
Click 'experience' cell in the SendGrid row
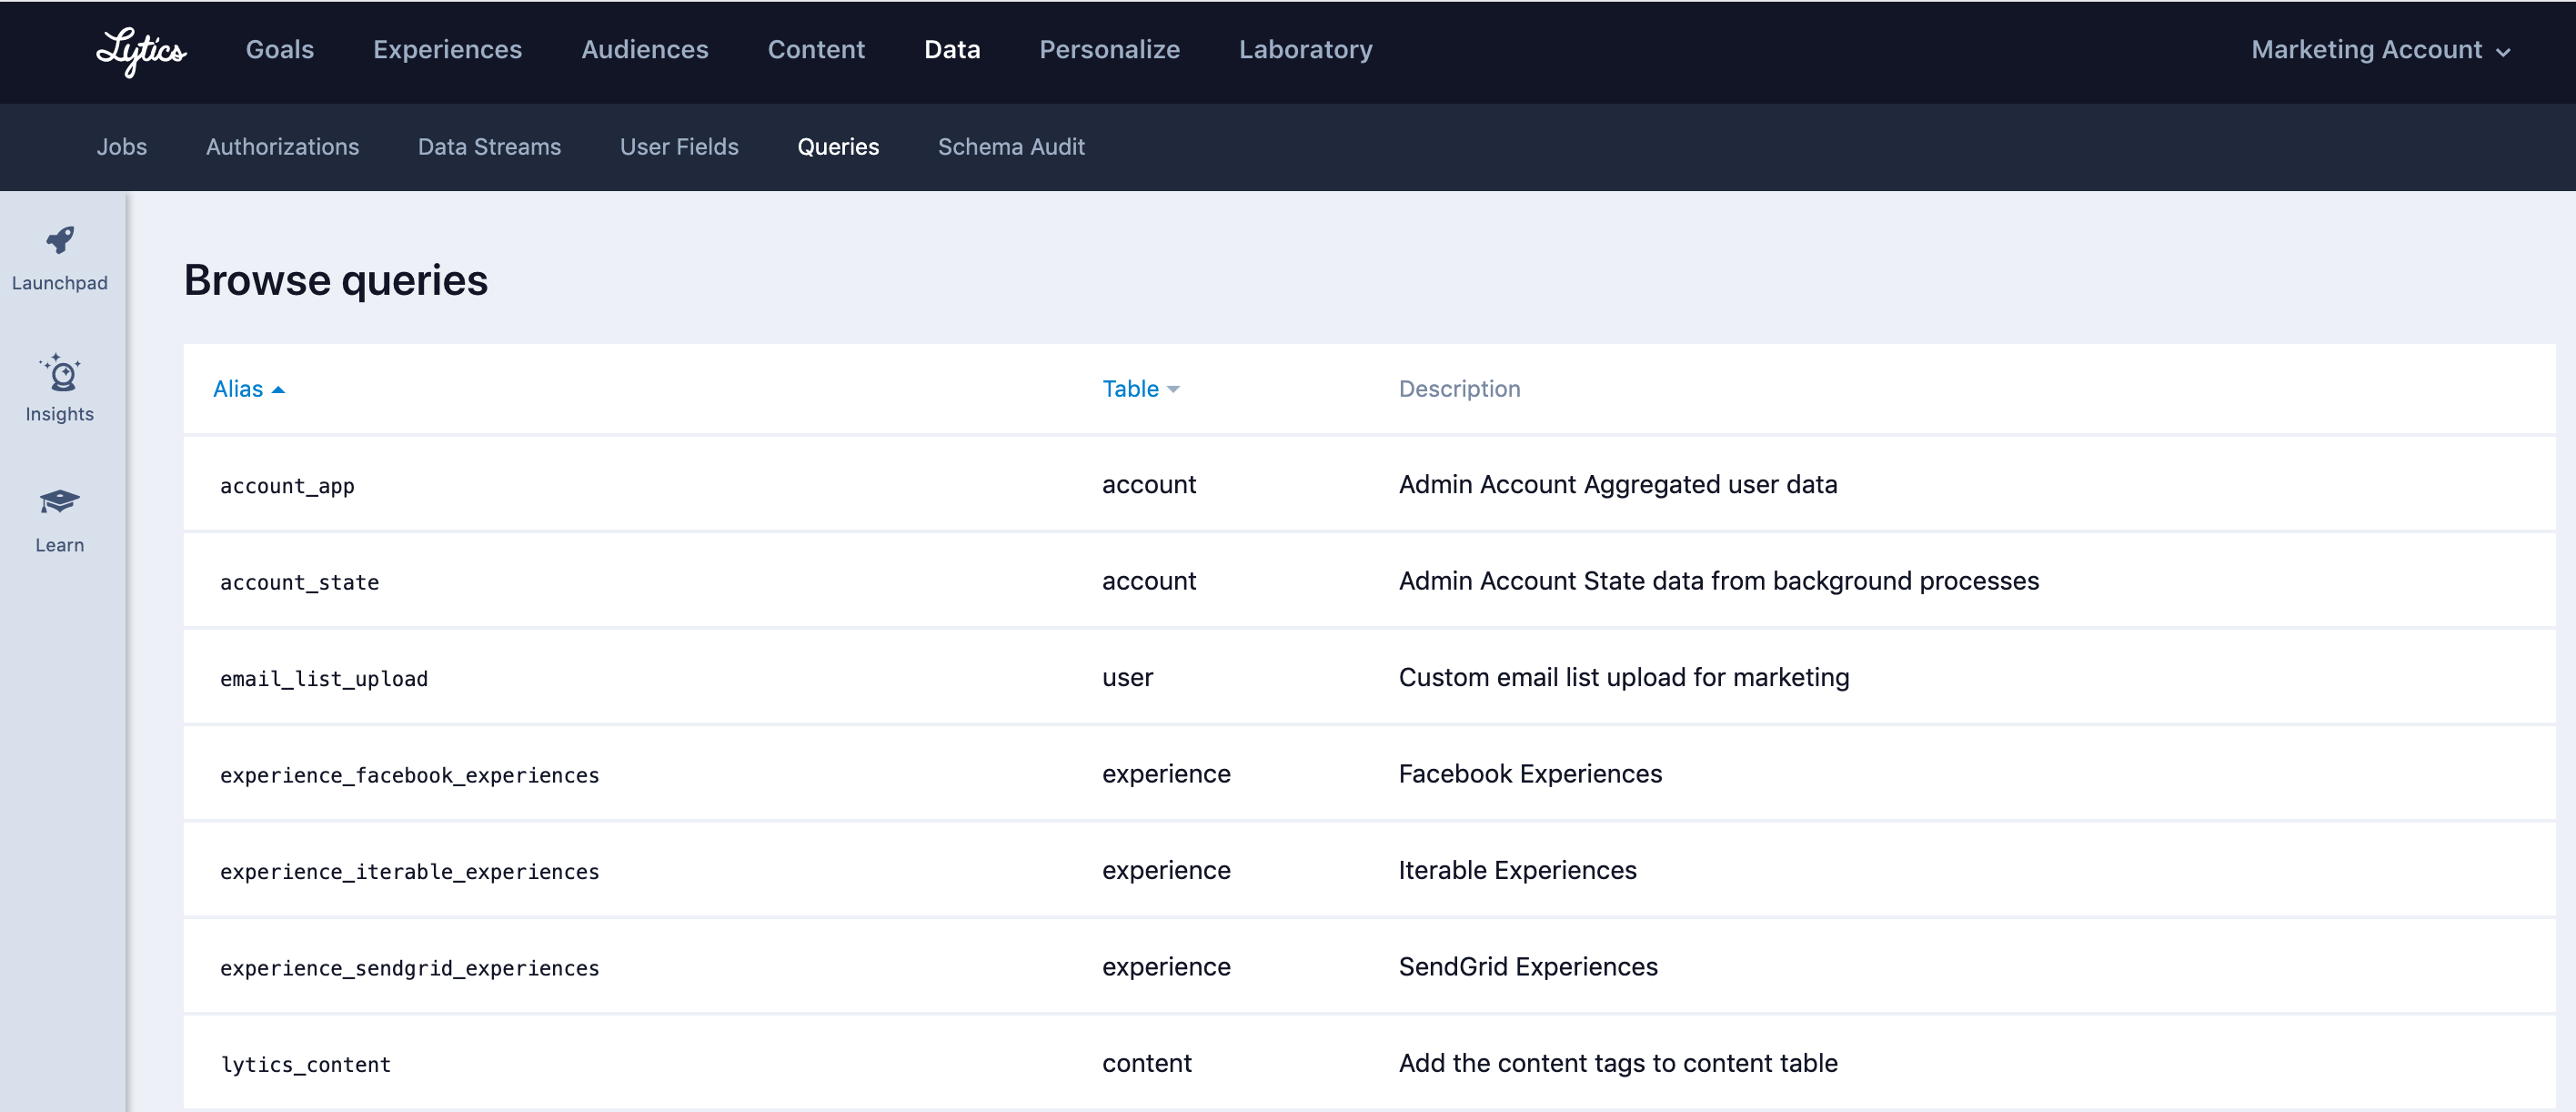(1166, 967)
